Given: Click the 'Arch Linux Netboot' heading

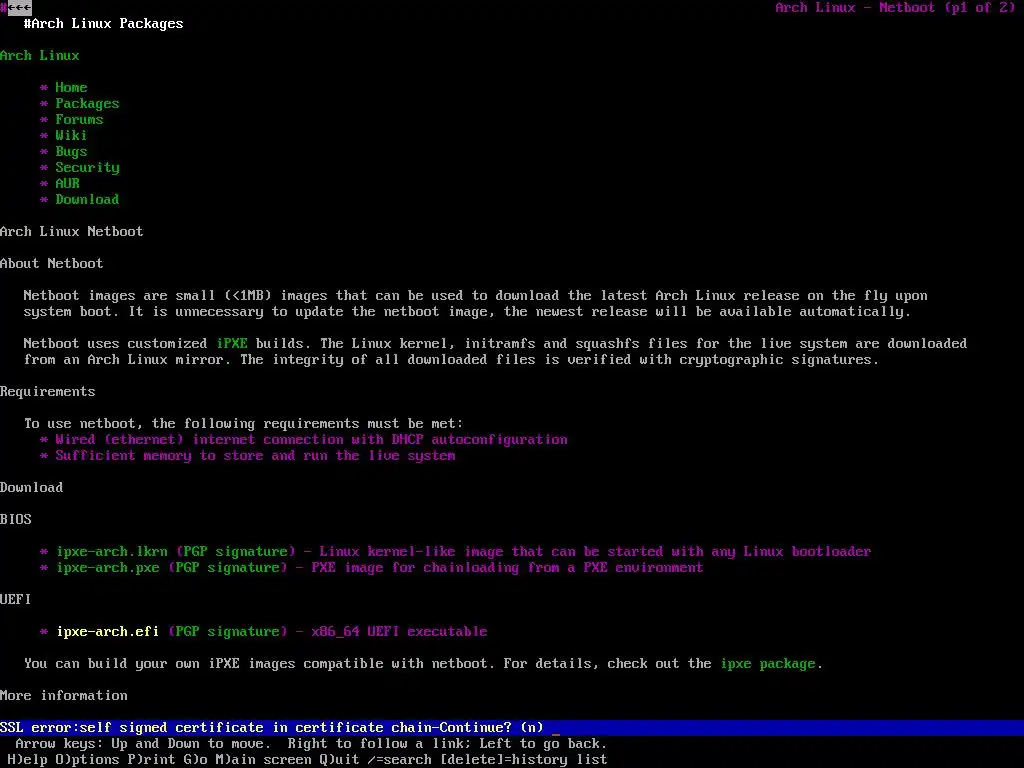Looking at the screenshot, I should pos(72,231).
